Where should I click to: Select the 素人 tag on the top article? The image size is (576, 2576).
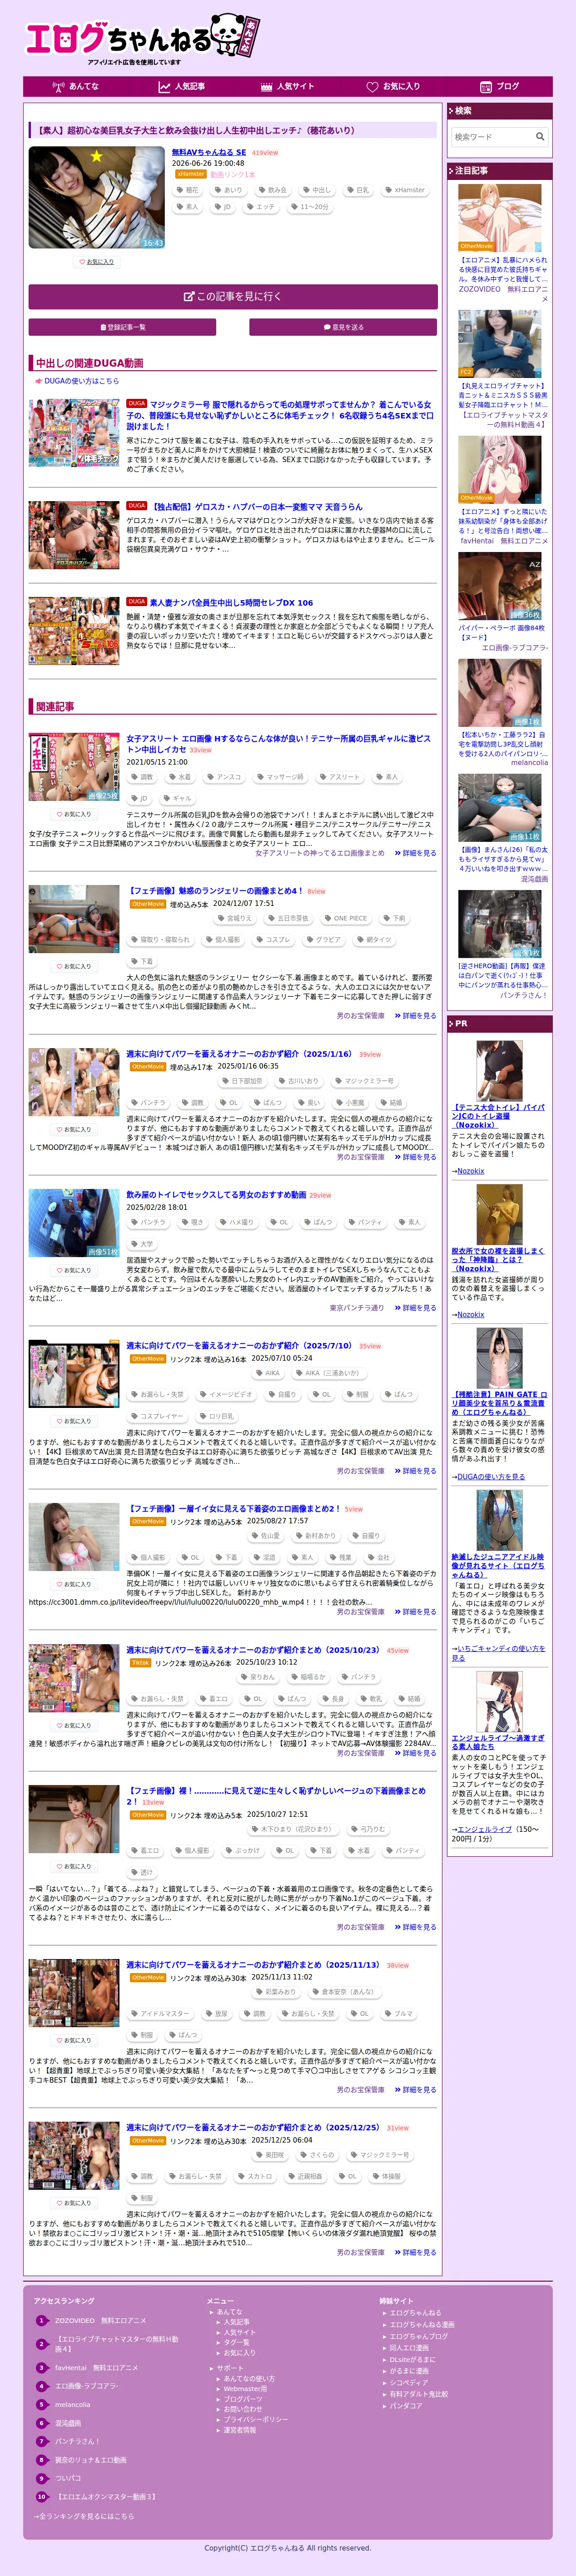coord(188,207)
